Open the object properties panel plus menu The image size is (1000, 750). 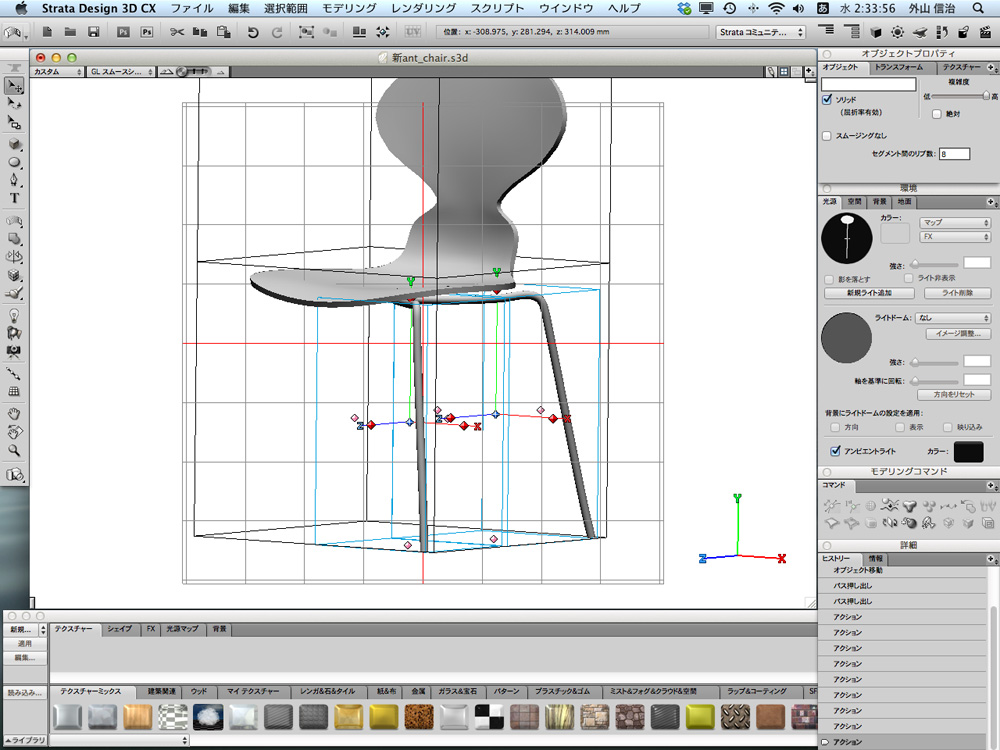[x=992, y=67]
